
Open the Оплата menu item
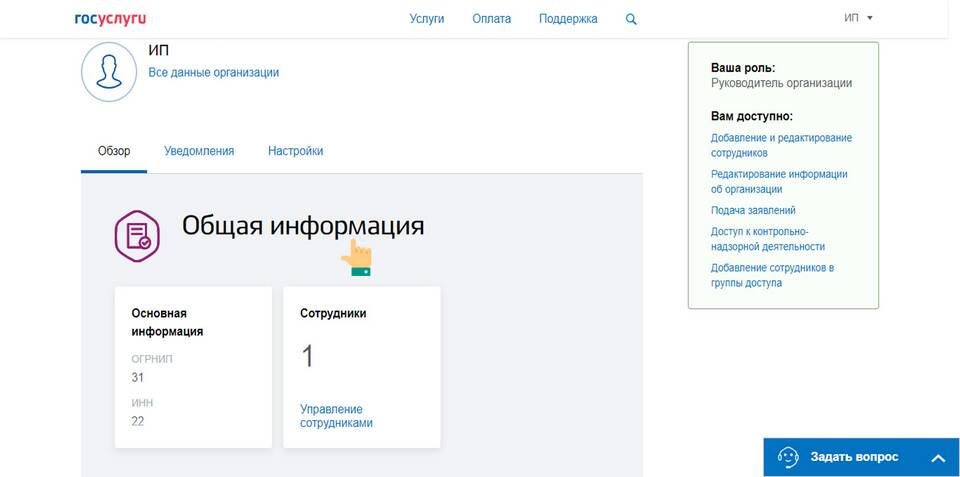(491, 19)
